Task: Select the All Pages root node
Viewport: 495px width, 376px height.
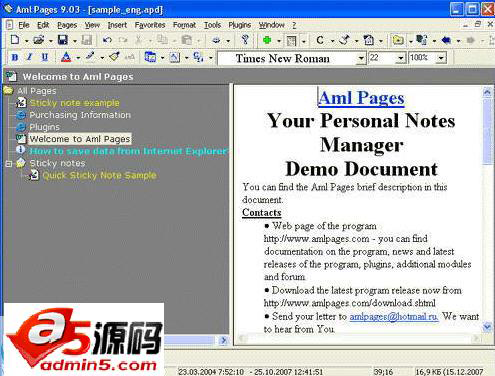Action: click(x=37, y=91)
